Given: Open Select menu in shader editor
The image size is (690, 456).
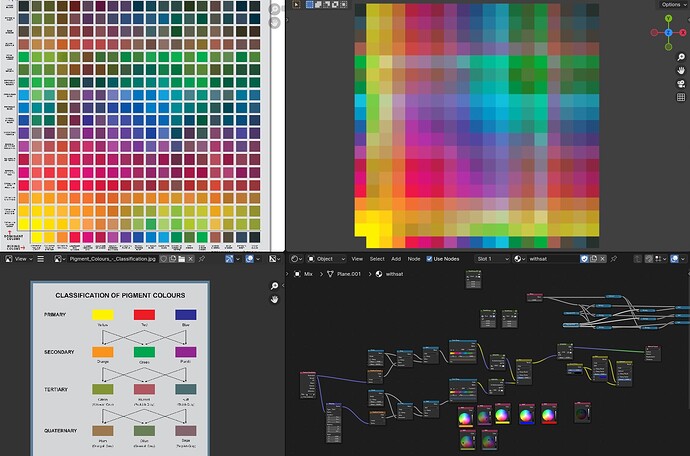Looking at the screenshot, I should pyautogui.click(x=377, y=259).
